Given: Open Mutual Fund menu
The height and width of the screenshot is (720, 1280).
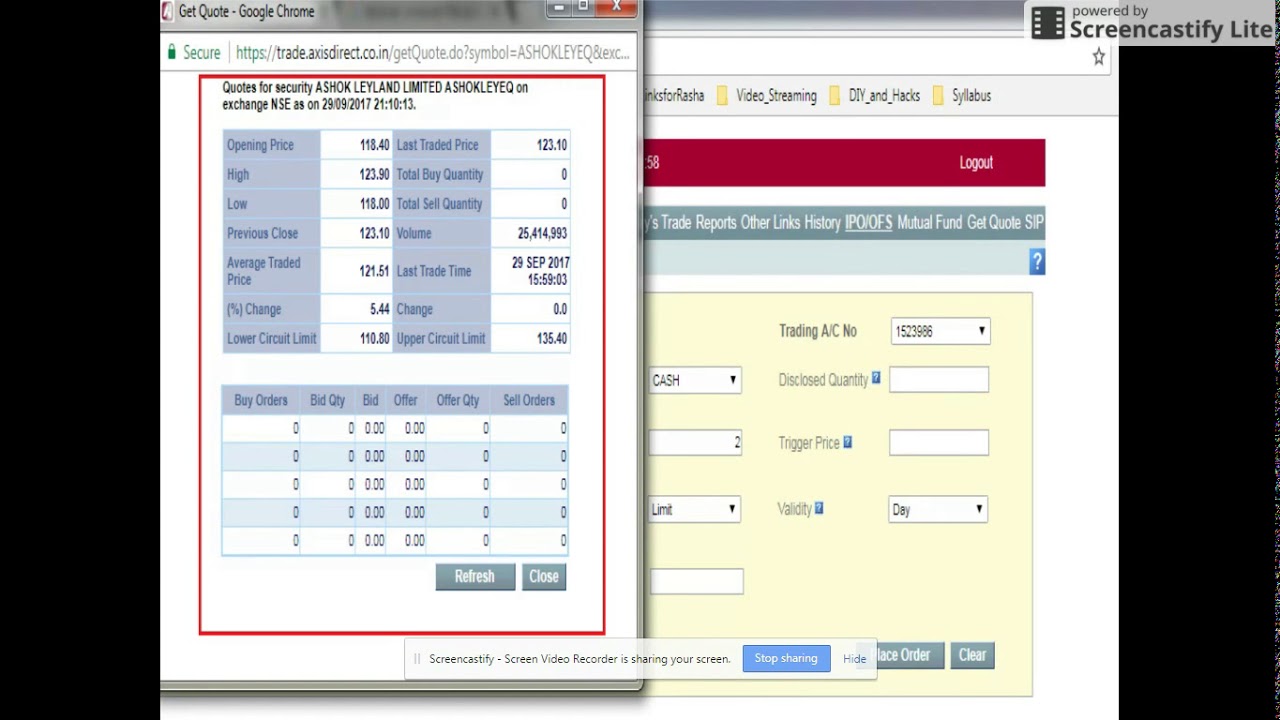Looking at the screenshot, I should [x=929, y=223].
